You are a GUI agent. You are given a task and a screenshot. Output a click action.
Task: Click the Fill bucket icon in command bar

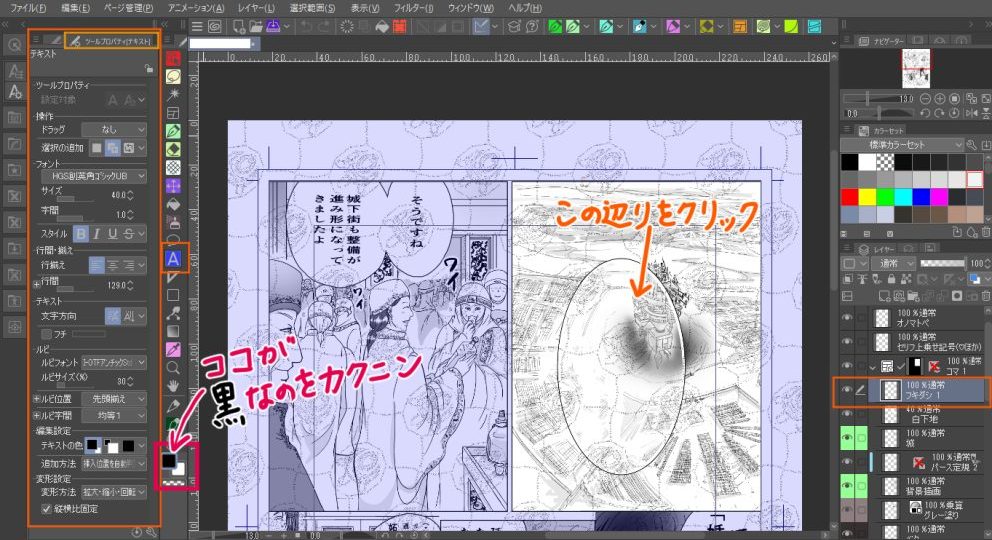pyautogui.click(x=382, y=27)
